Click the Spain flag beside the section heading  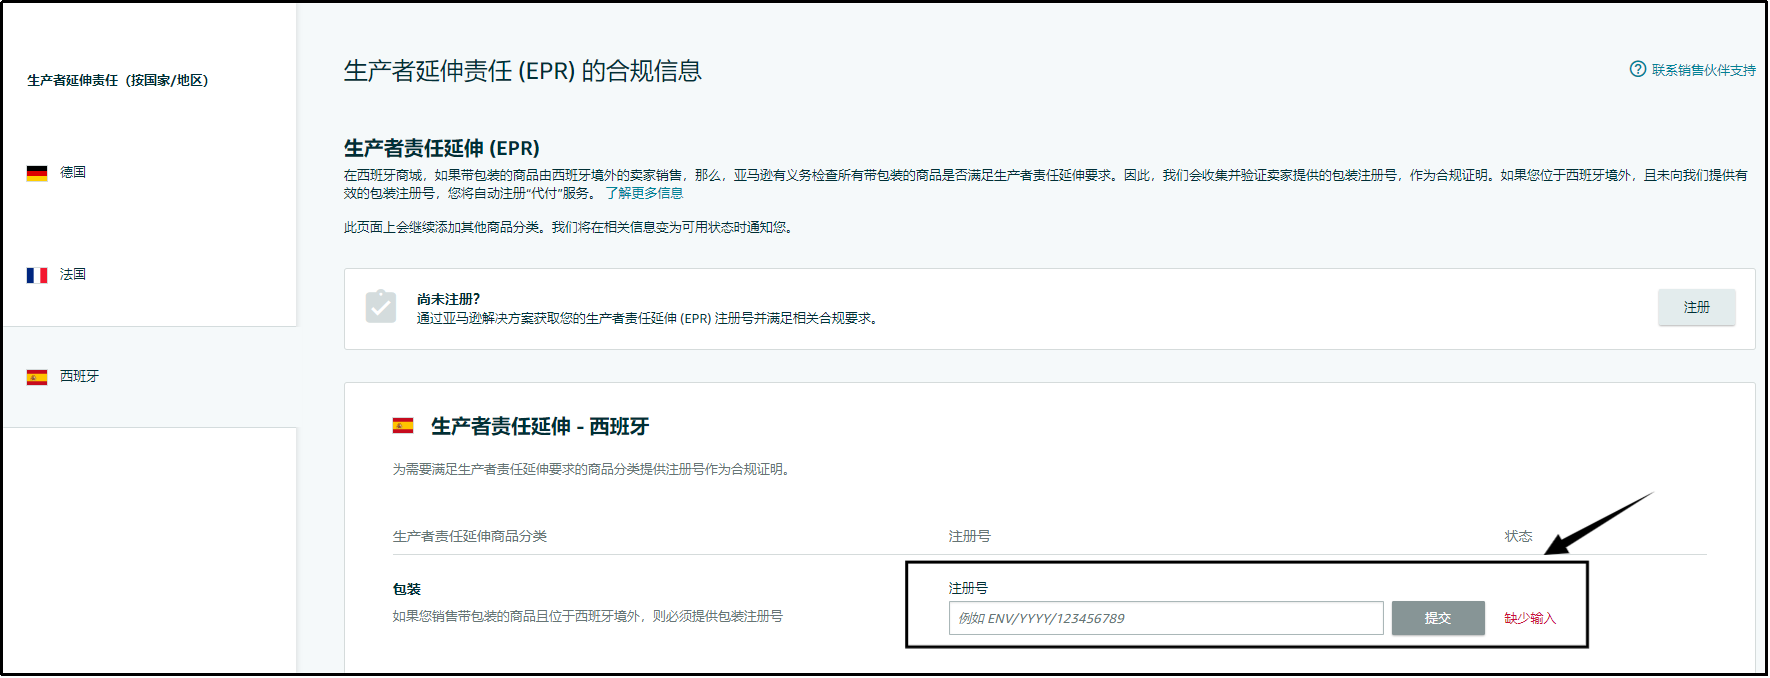(x=403, y=426)
